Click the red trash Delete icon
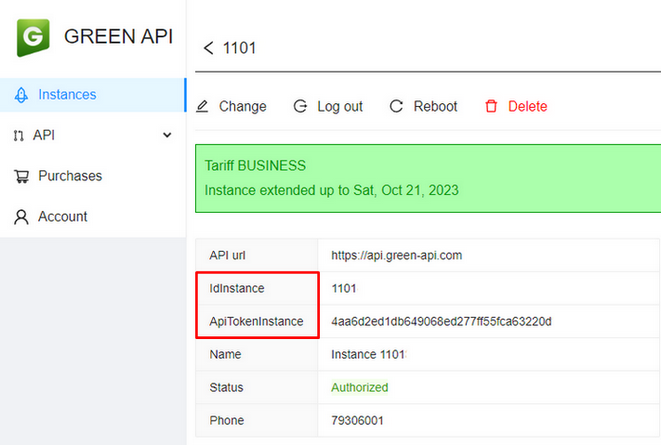 point(491,106)
